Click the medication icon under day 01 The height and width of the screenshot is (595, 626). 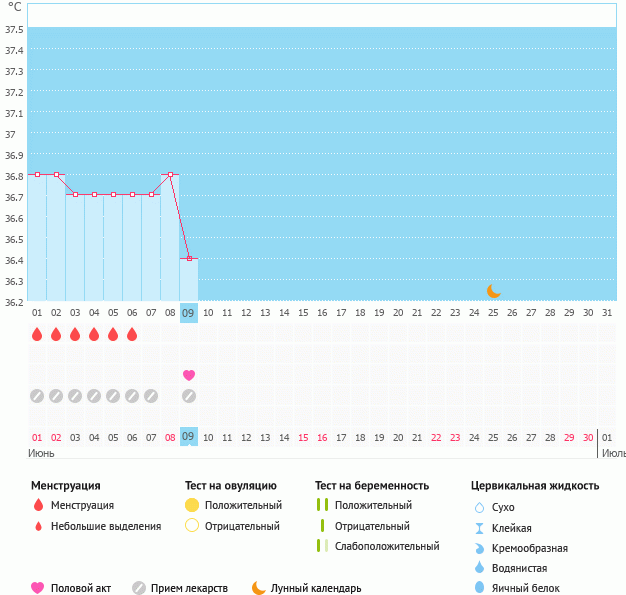coord(37,396)
